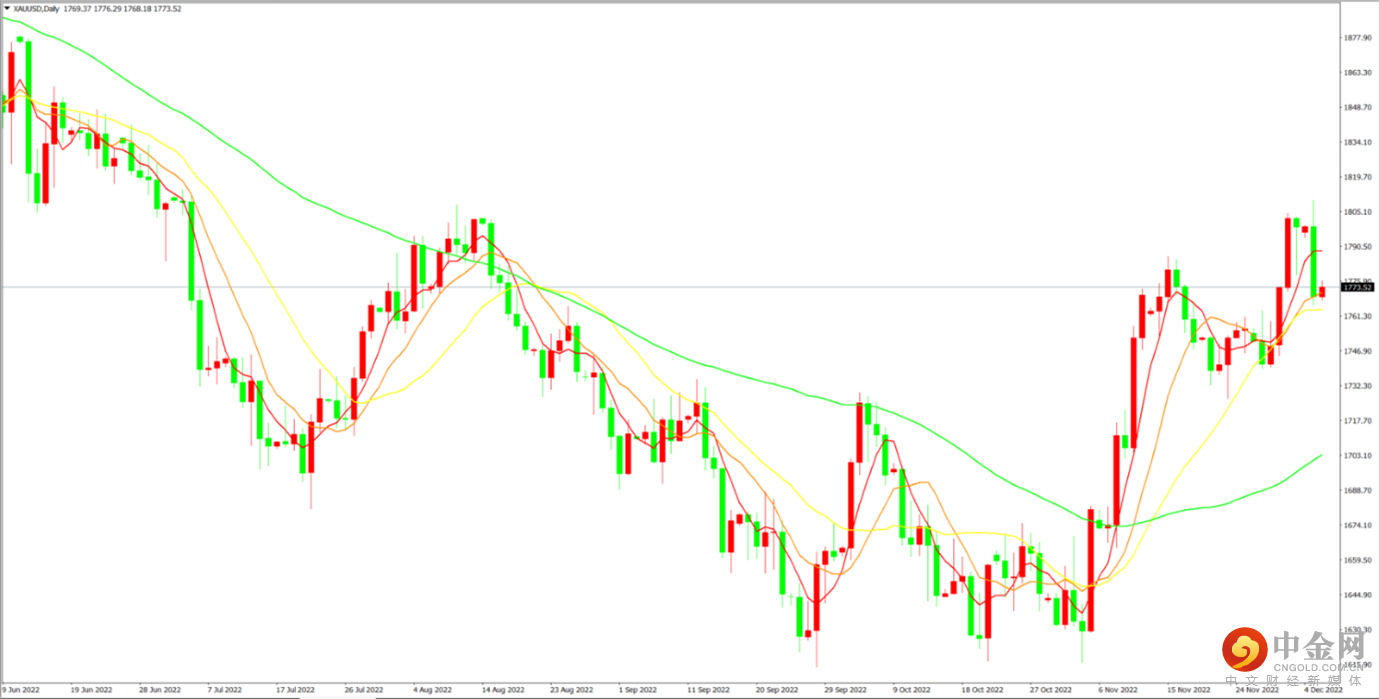Select the 29 Sep 2022 date marker
1379x699 pixels.
[x=844, y=690]
